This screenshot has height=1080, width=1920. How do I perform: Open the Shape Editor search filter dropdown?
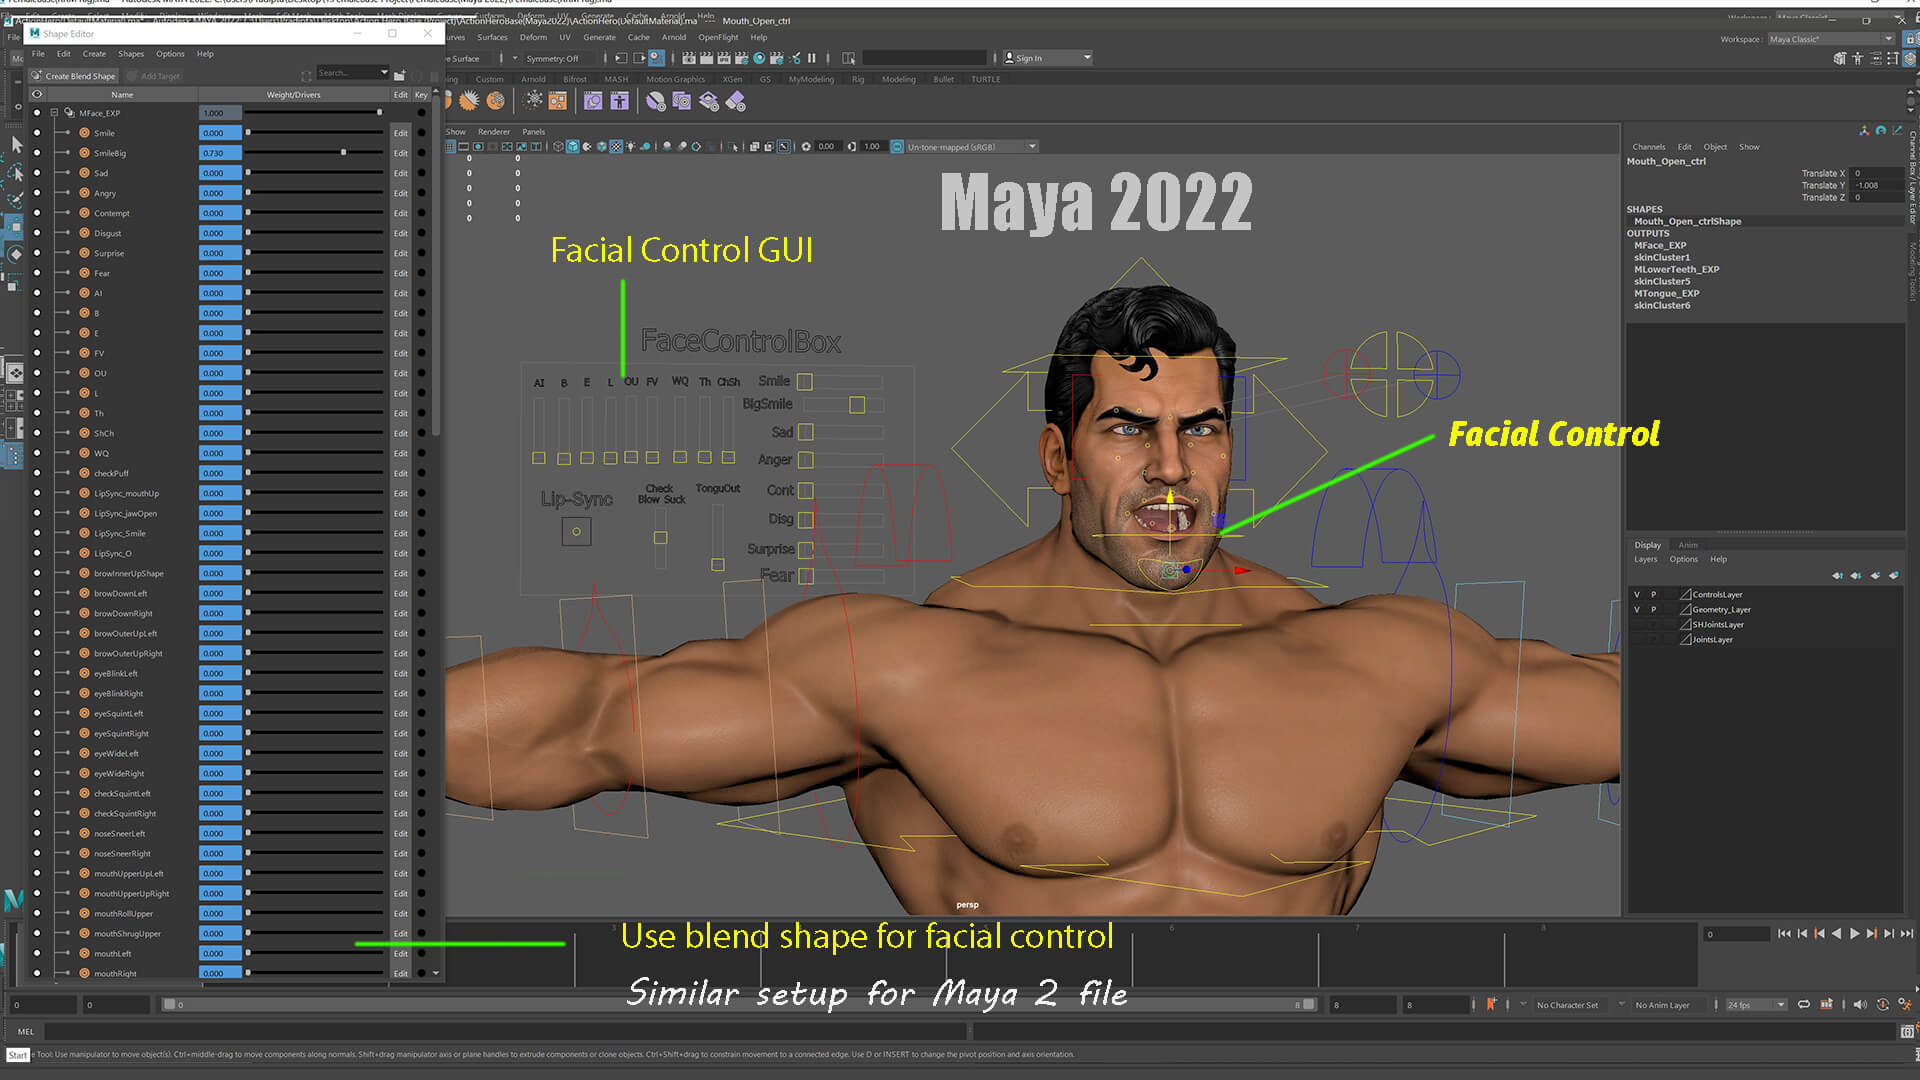(x=384, y=73)
